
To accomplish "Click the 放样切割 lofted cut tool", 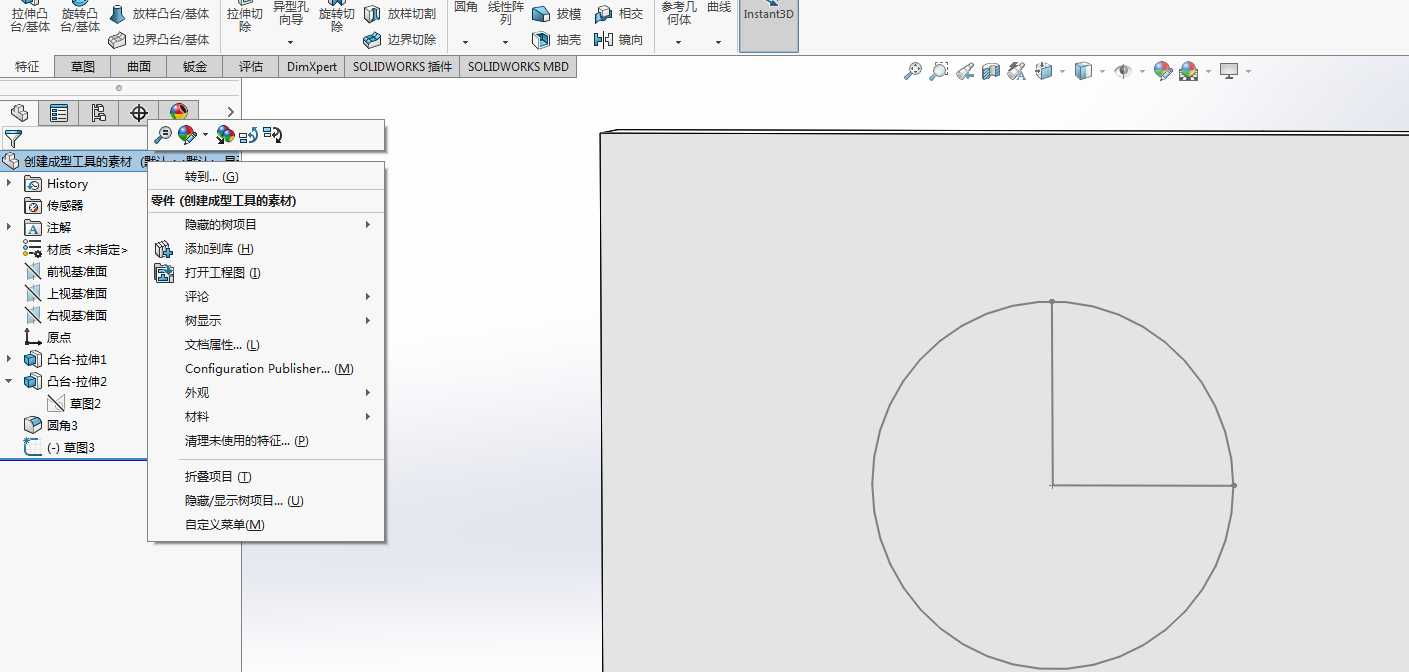I will click(x=399, y=14).
